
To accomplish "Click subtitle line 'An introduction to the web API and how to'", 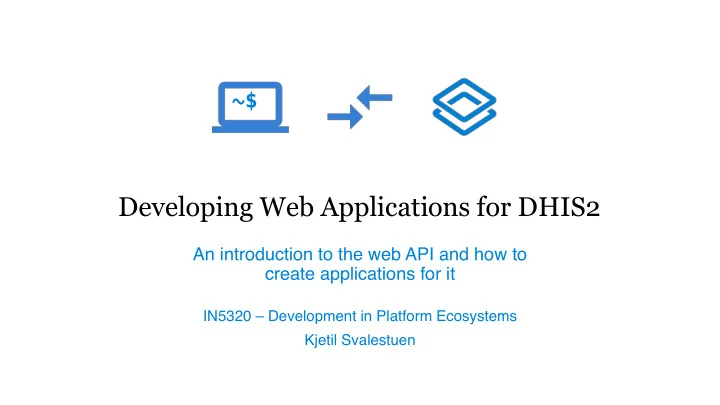I will 360,254.
